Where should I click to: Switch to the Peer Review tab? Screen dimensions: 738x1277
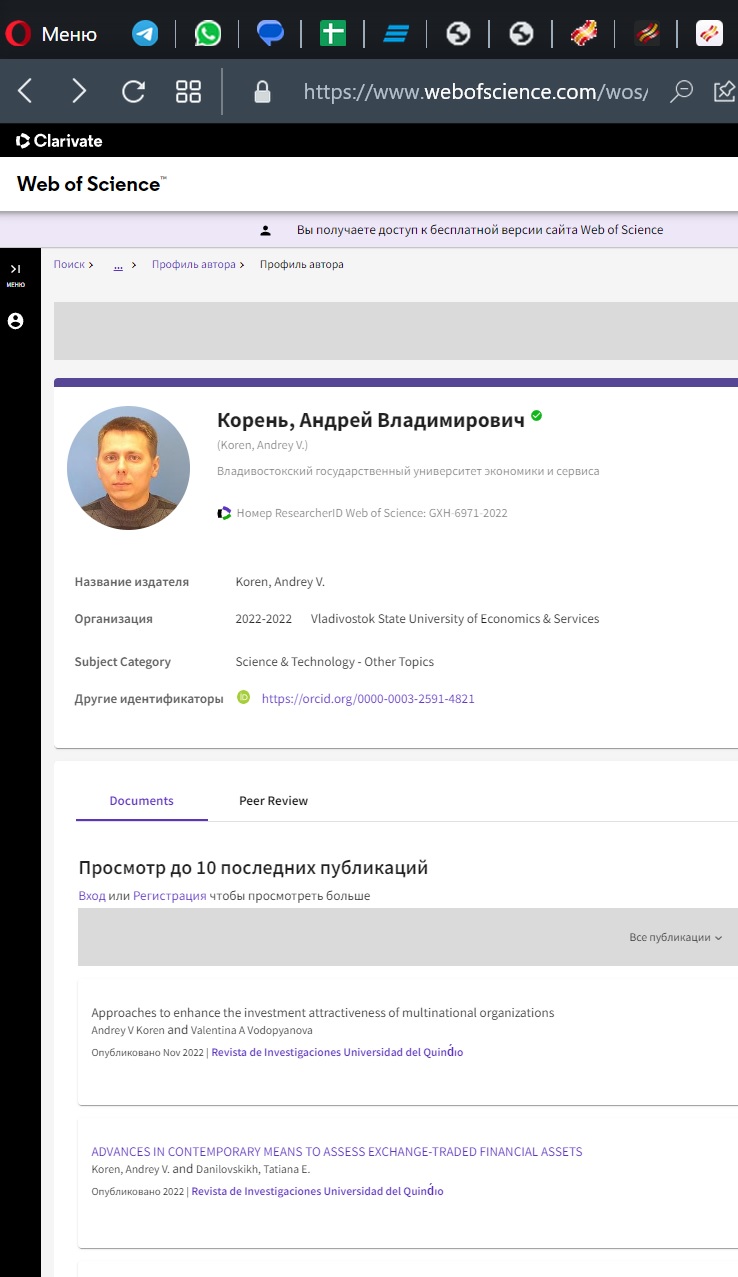(x=273, y=801)
